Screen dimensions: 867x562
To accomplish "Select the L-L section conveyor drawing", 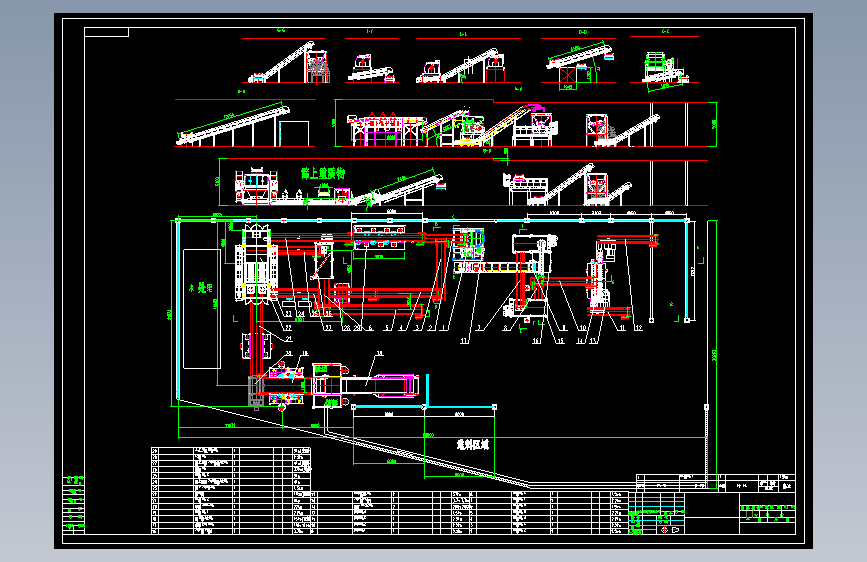I will tap(461, 66).
